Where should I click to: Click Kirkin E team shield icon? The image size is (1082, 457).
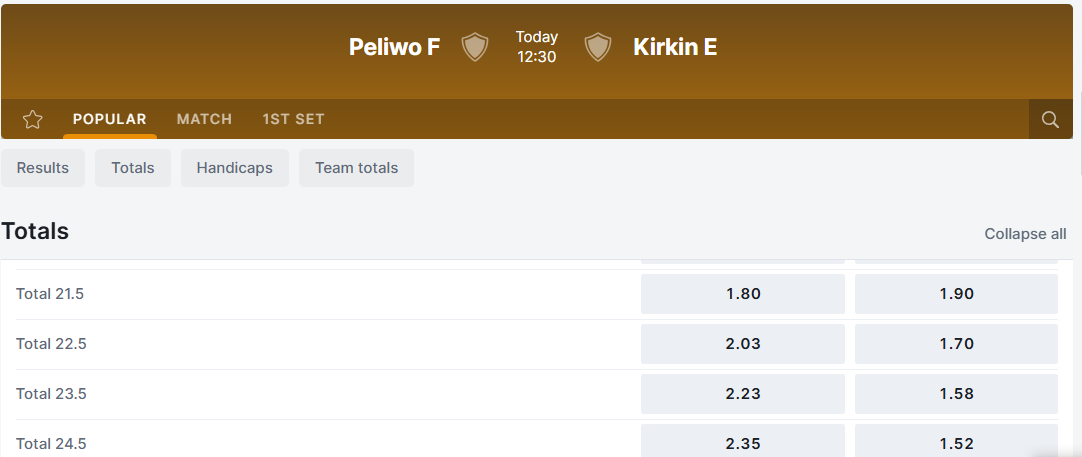pyautogui.click(x=598, y=47)
